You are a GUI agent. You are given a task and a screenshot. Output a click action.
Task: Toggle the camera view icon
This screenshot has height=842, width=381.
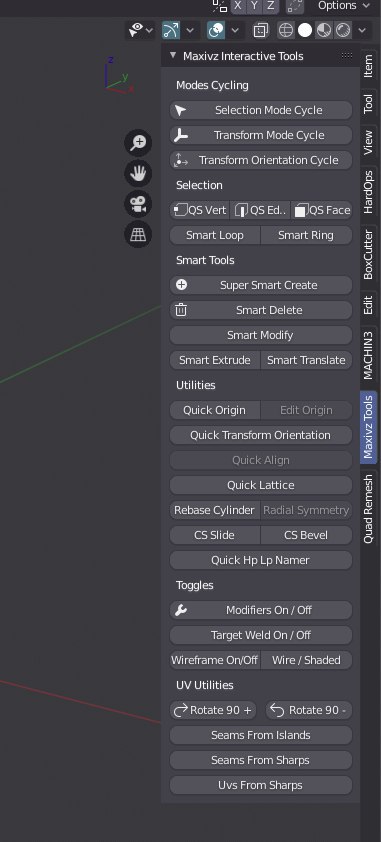coord(138,204)
